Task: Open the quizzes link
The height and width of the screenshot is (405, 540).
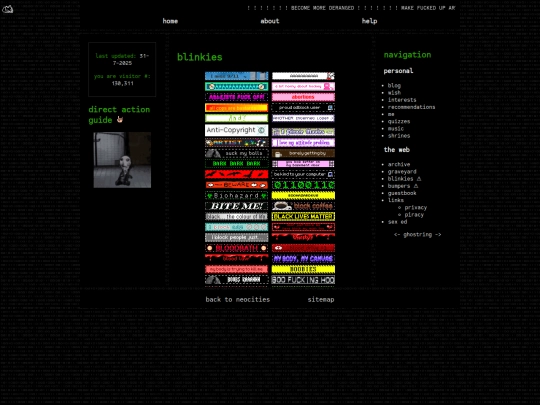Action: (399, 121)
